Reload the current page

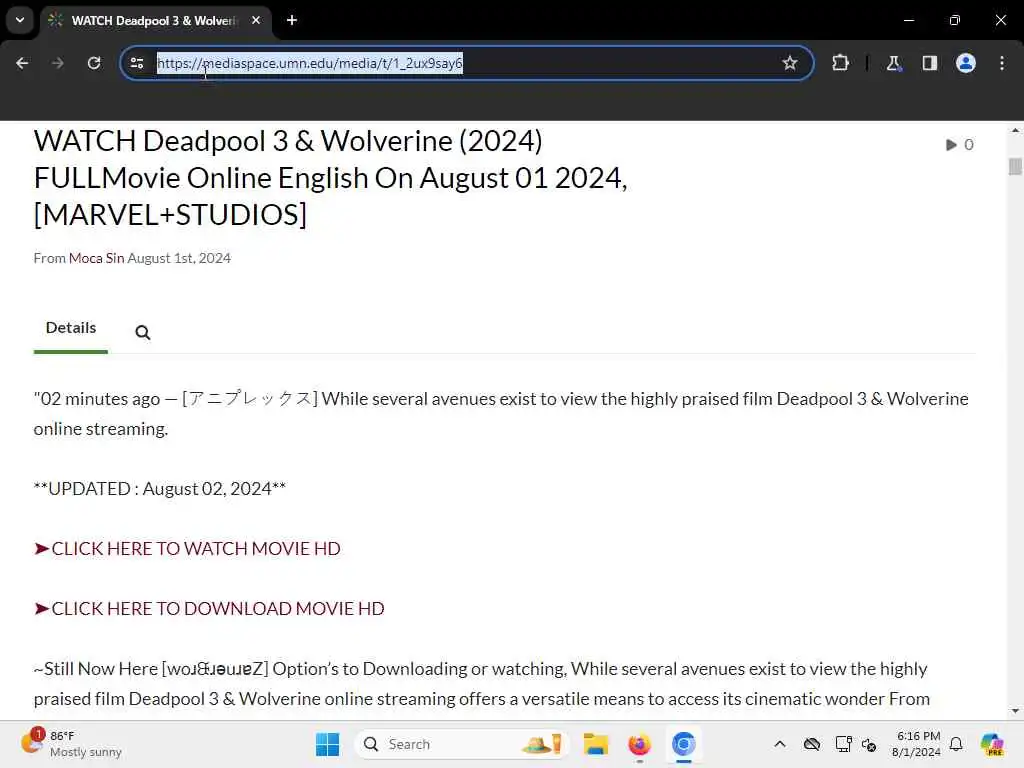(x=94, y=63)
